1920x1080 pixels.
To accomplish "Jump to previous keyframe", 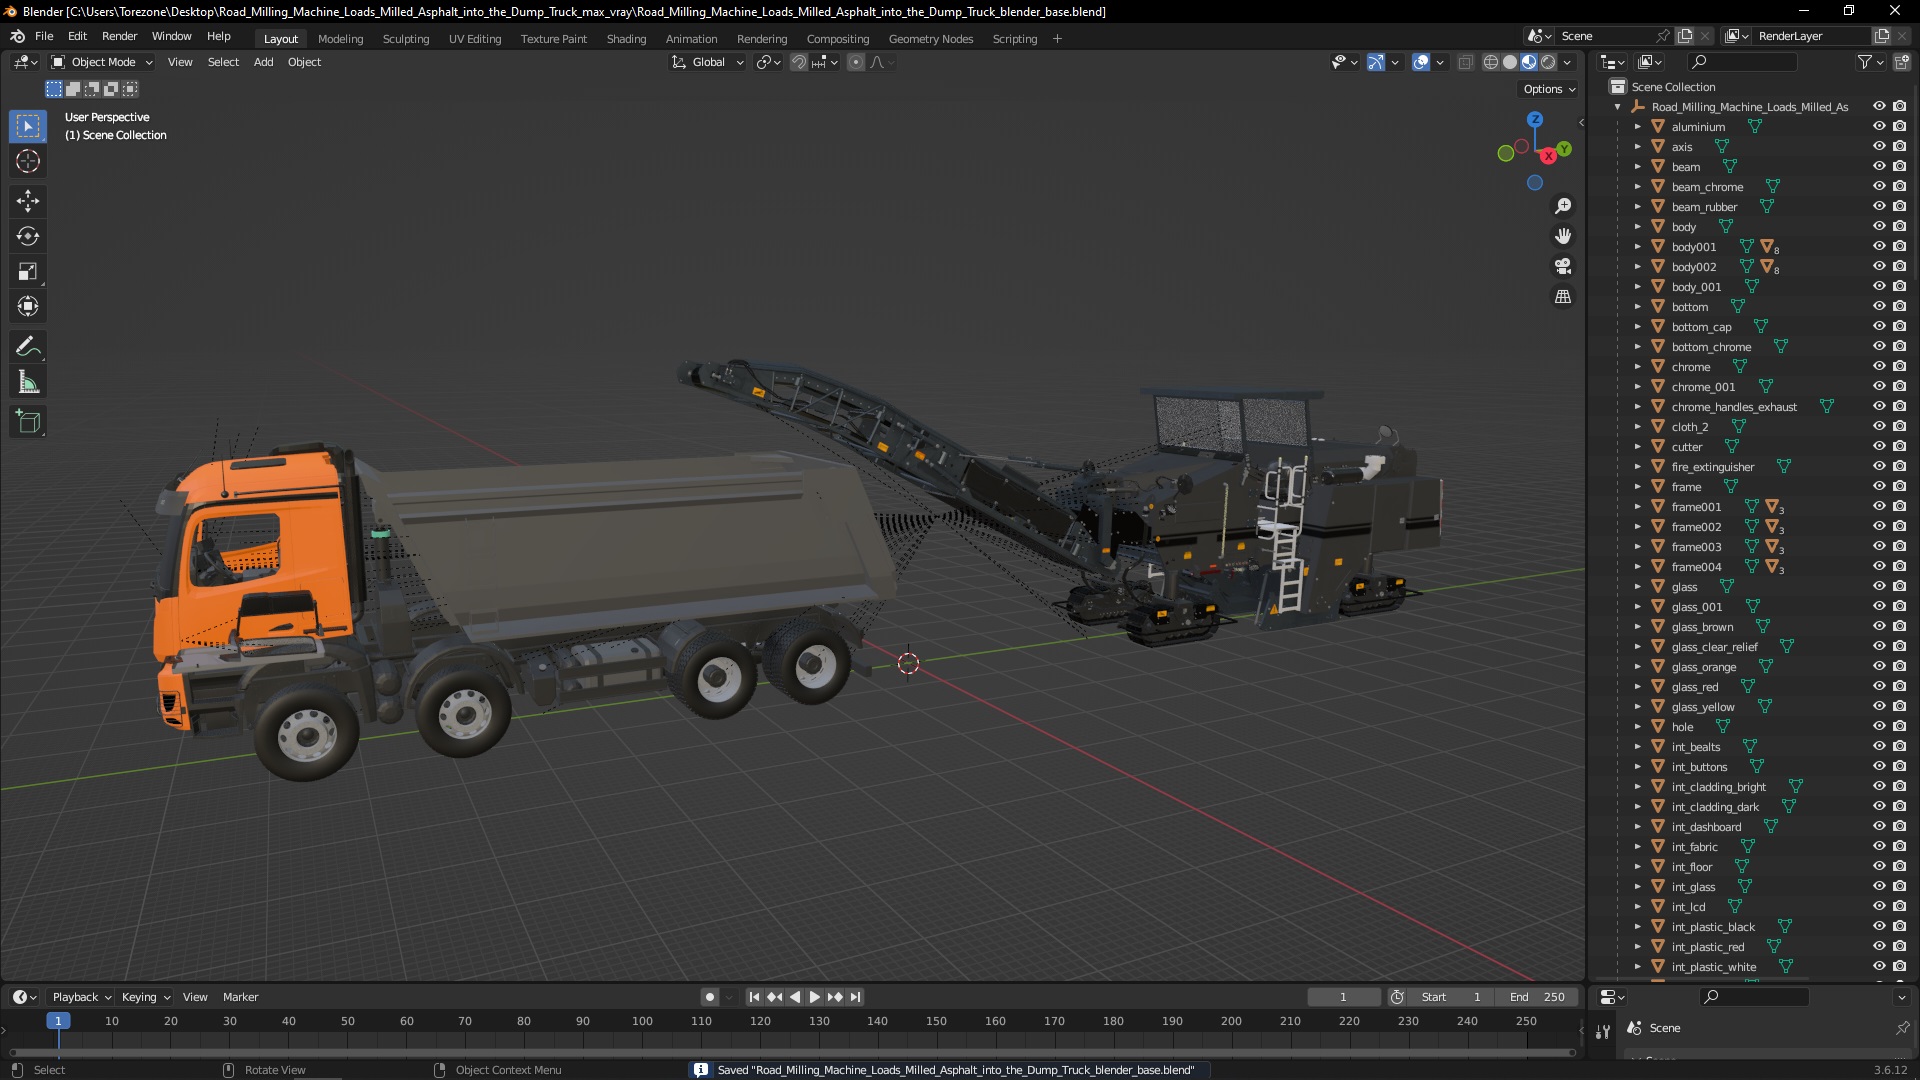I will [775, 997].
